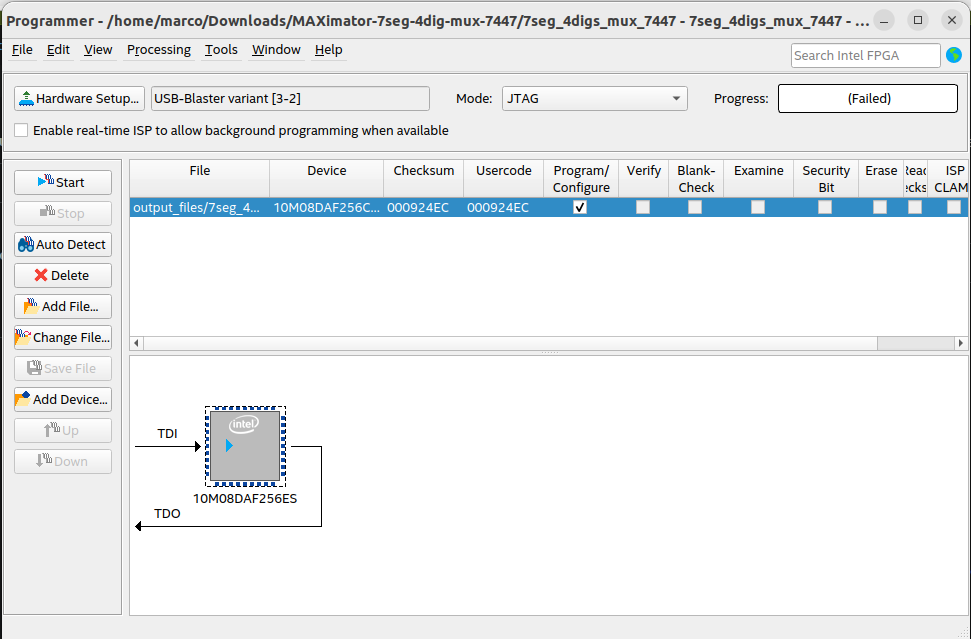Open the Add Device dialog

tap(63, 399)
